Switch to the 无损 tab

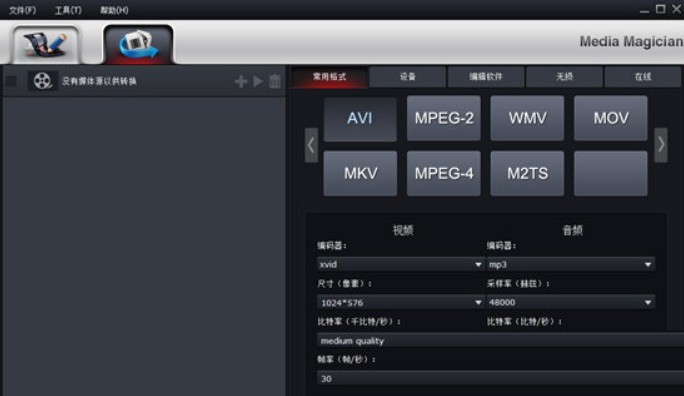[564, 77]
